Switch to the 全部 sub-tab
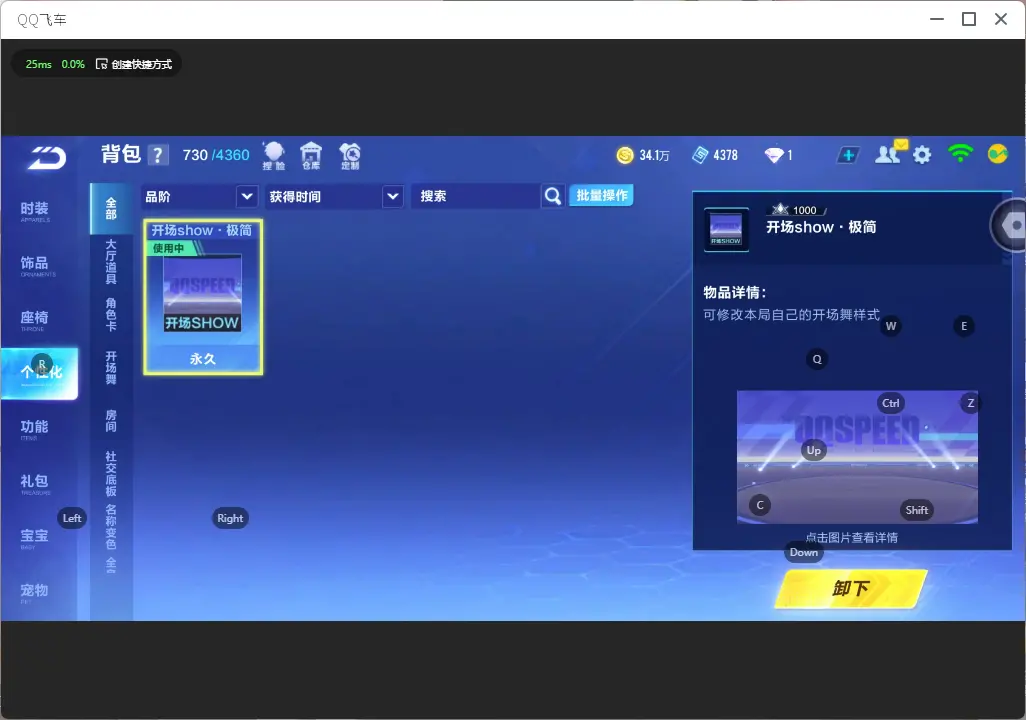Image resolution: width=1026 pixels, height=720 pixels. click(111, 208)
